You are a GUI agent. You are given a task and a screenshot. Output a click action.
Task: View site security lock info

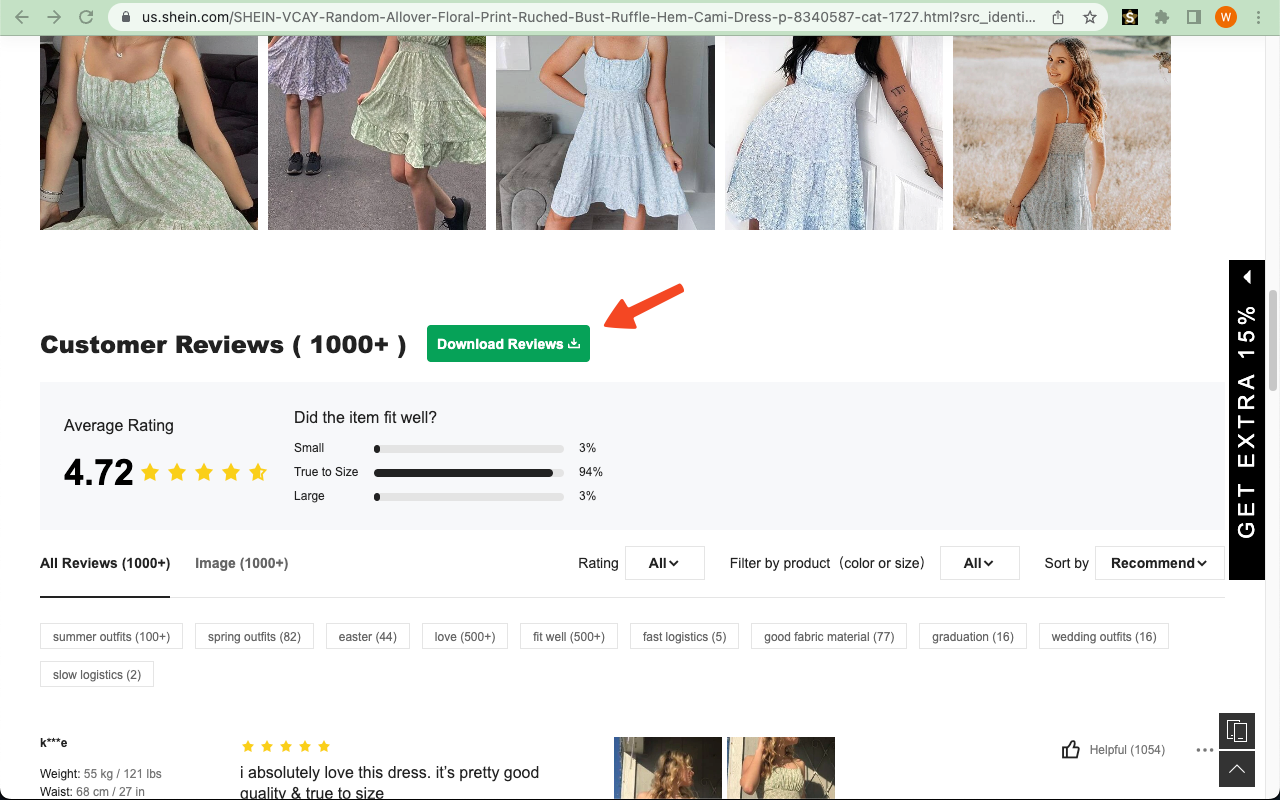pyautogui.click(x=125, y=17)
